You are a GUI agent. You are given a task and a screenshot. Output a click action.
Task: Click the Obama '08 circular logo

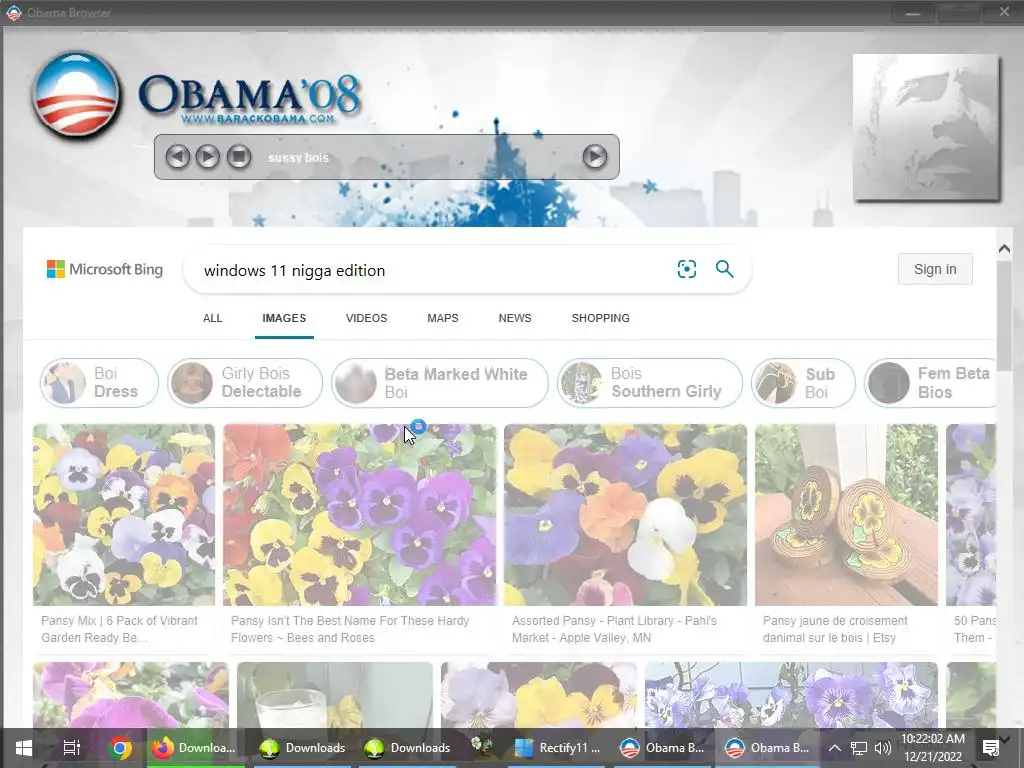click(76, 95)
